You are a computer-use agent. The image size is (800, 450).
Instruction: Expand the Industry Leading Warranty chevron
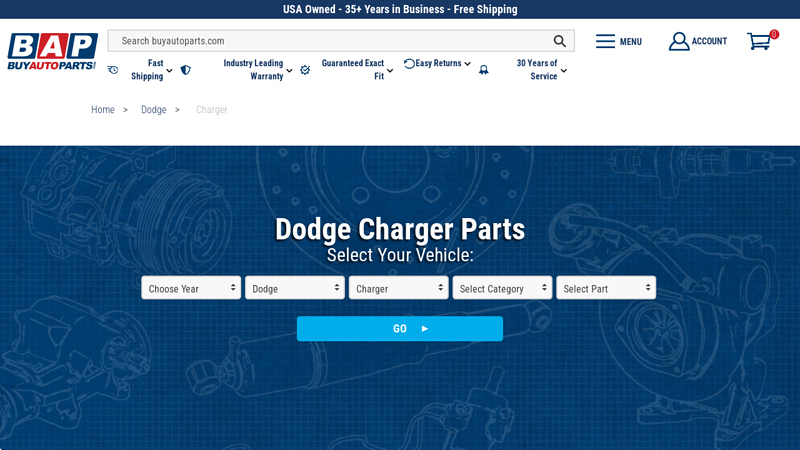[x=289, y=70]
